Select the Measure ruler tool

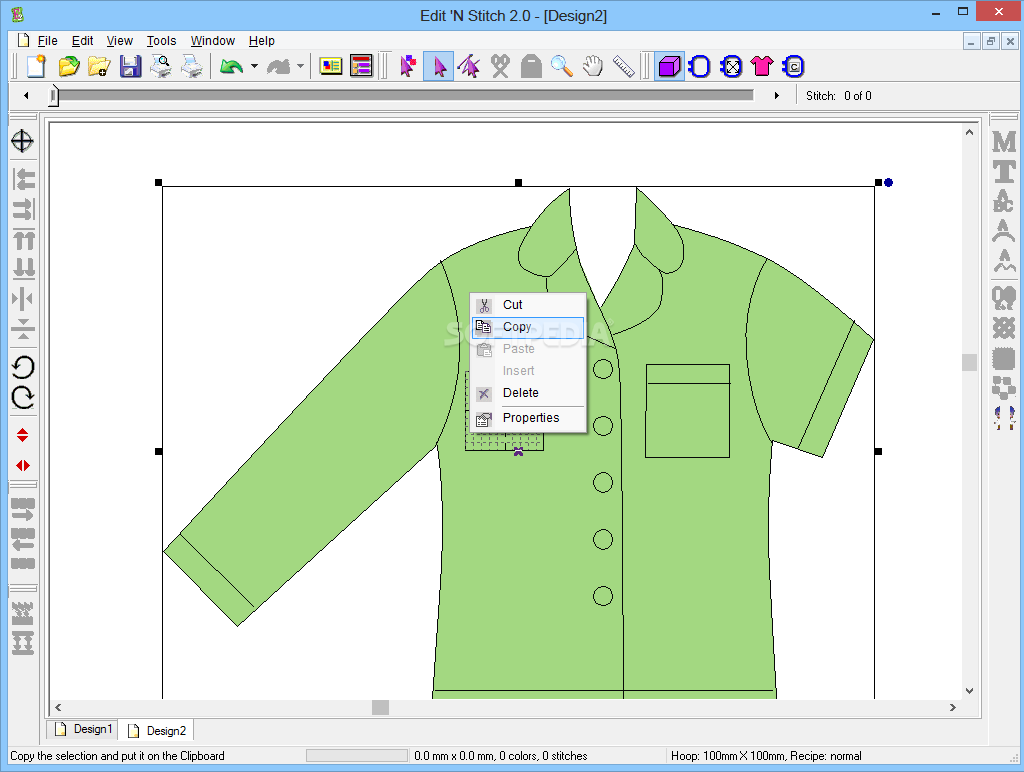[624, 66]
